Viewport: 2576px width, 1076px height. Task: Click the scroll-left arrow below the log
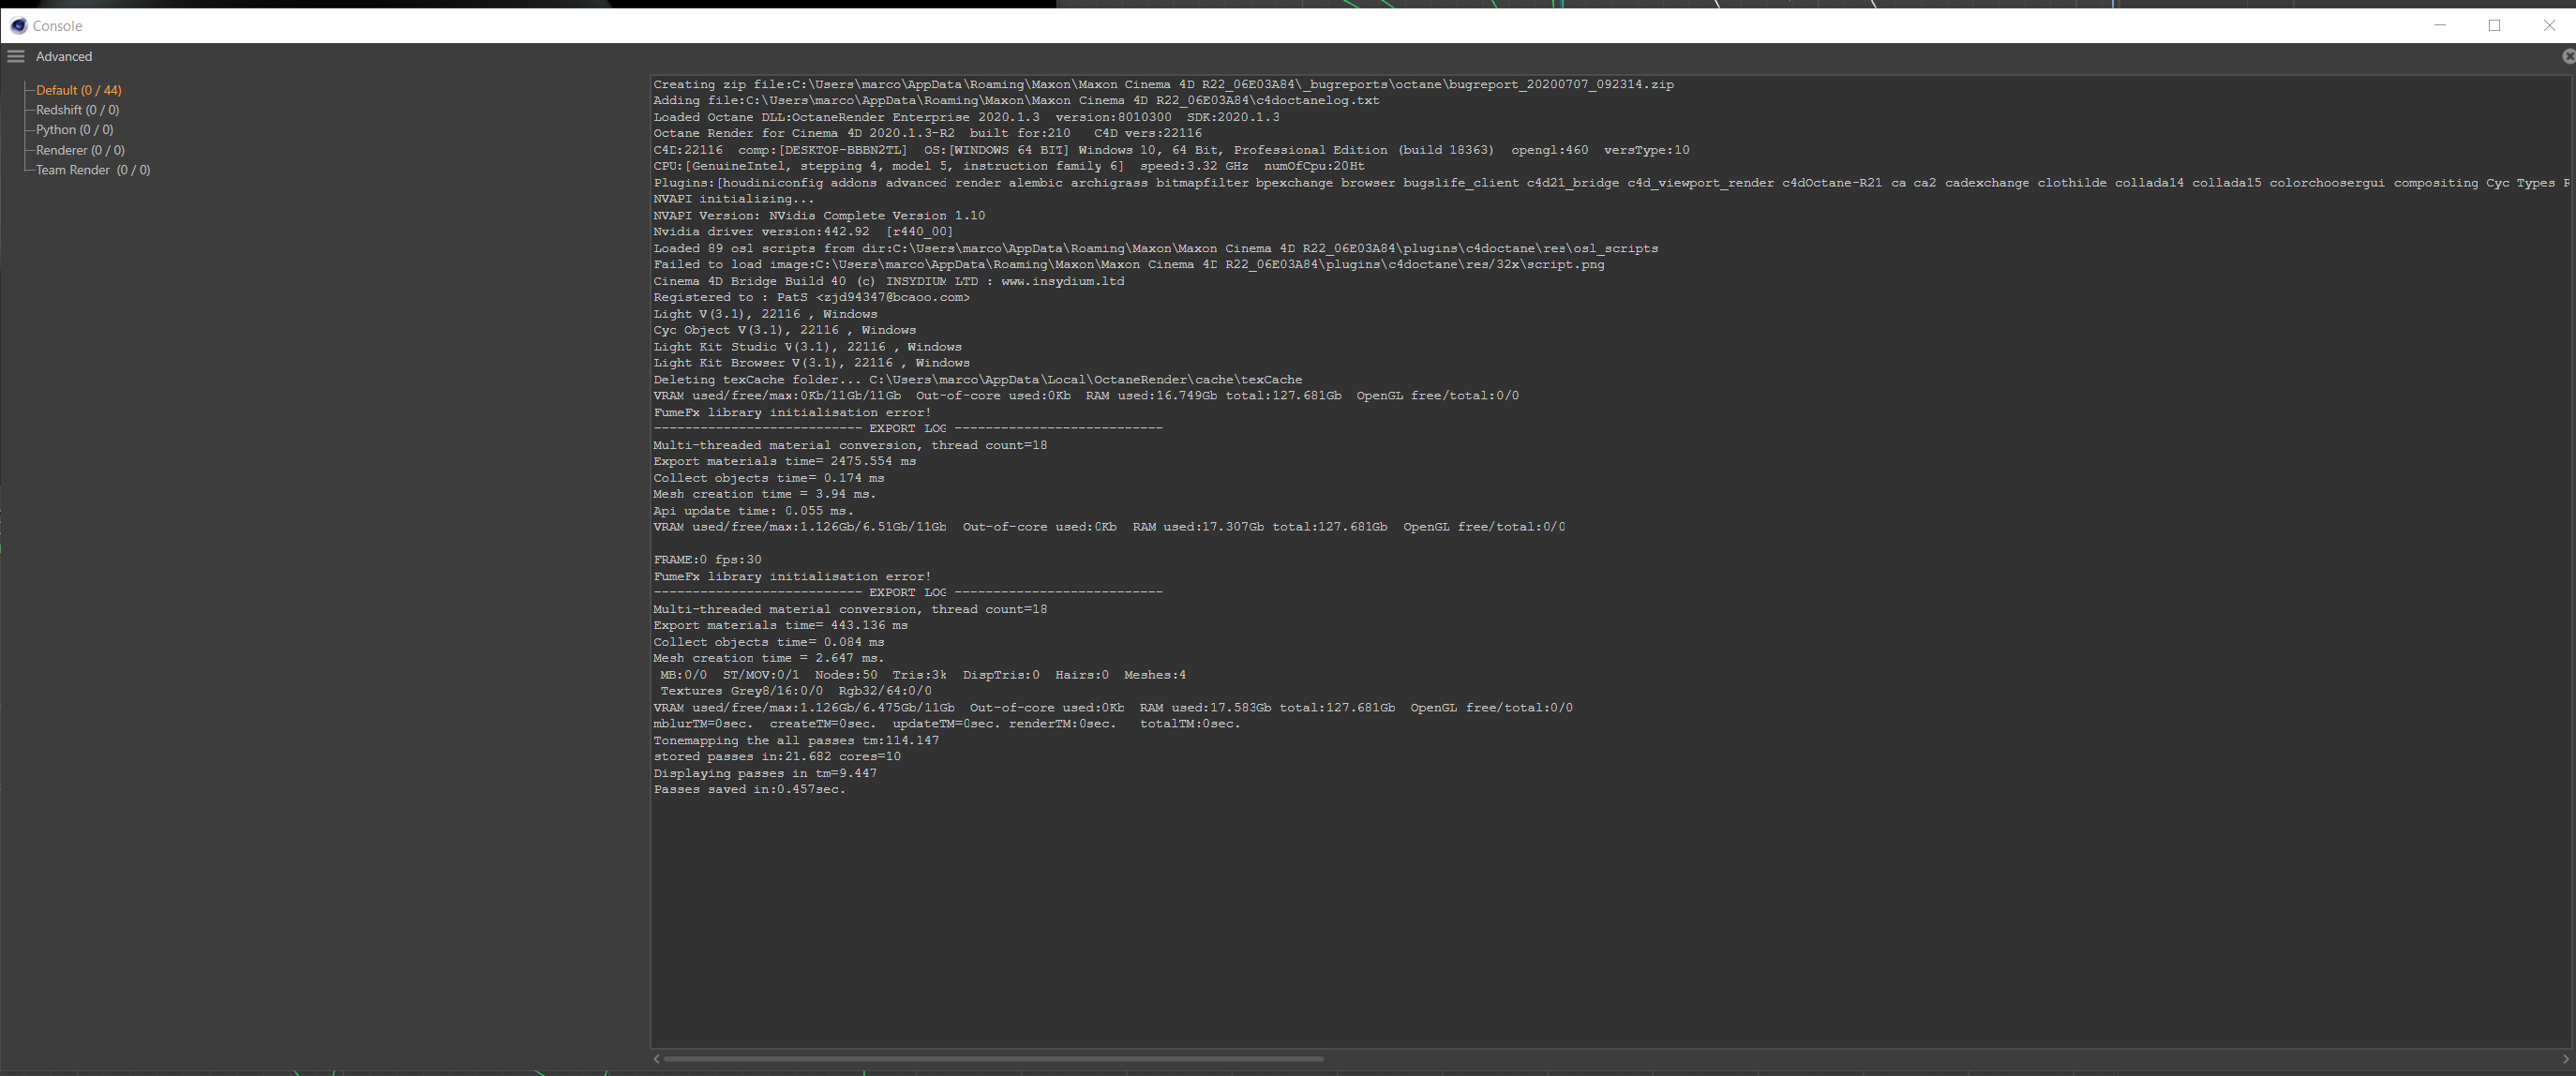pos(656,1058)
